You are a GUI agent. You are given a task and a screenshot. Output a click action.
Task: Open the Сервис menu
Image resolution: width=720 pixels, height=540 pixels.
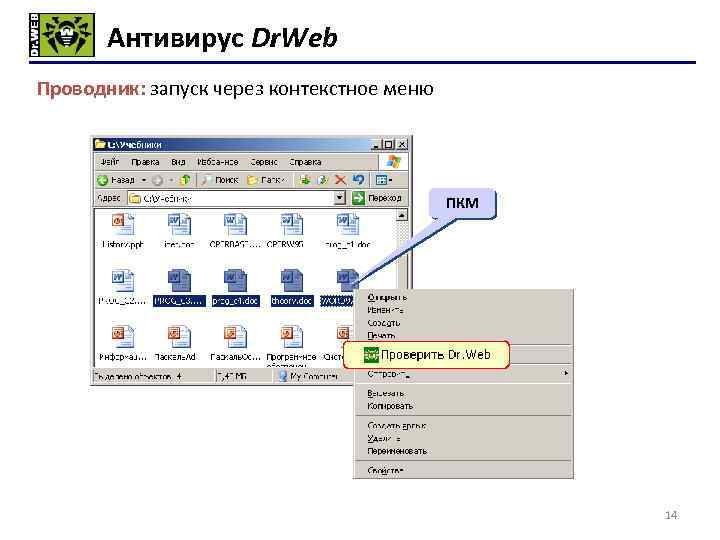coord(264,162)
